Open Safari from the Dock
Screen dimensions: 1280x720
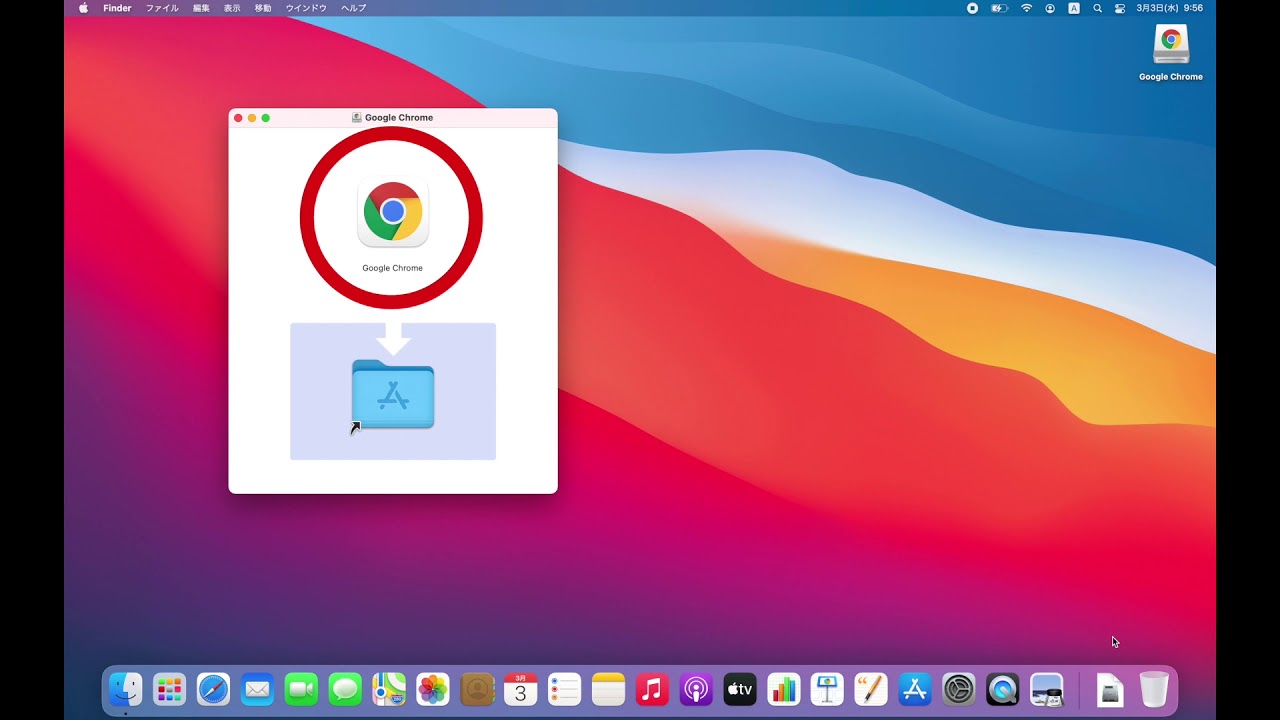click(x=213, y=689)
